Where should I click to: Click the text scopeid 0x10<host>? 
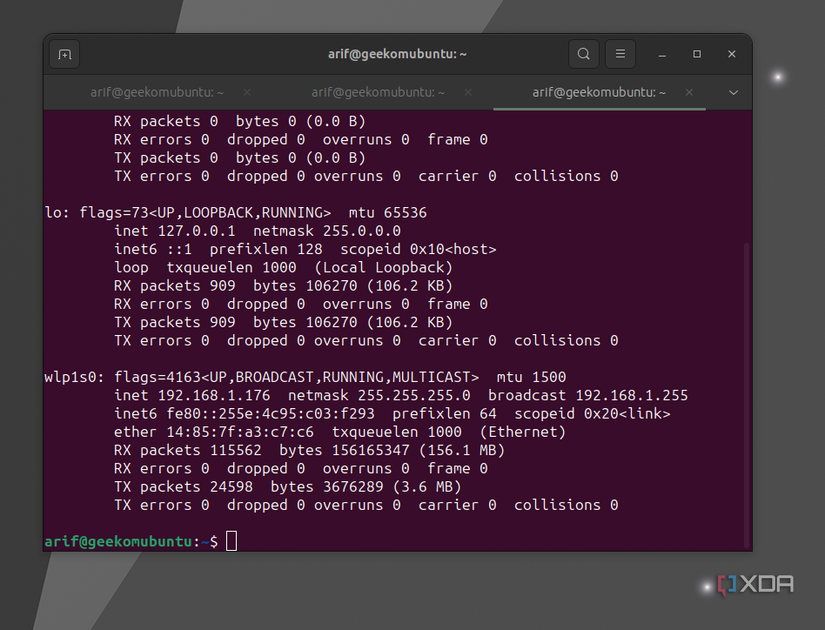pos(418,249)
